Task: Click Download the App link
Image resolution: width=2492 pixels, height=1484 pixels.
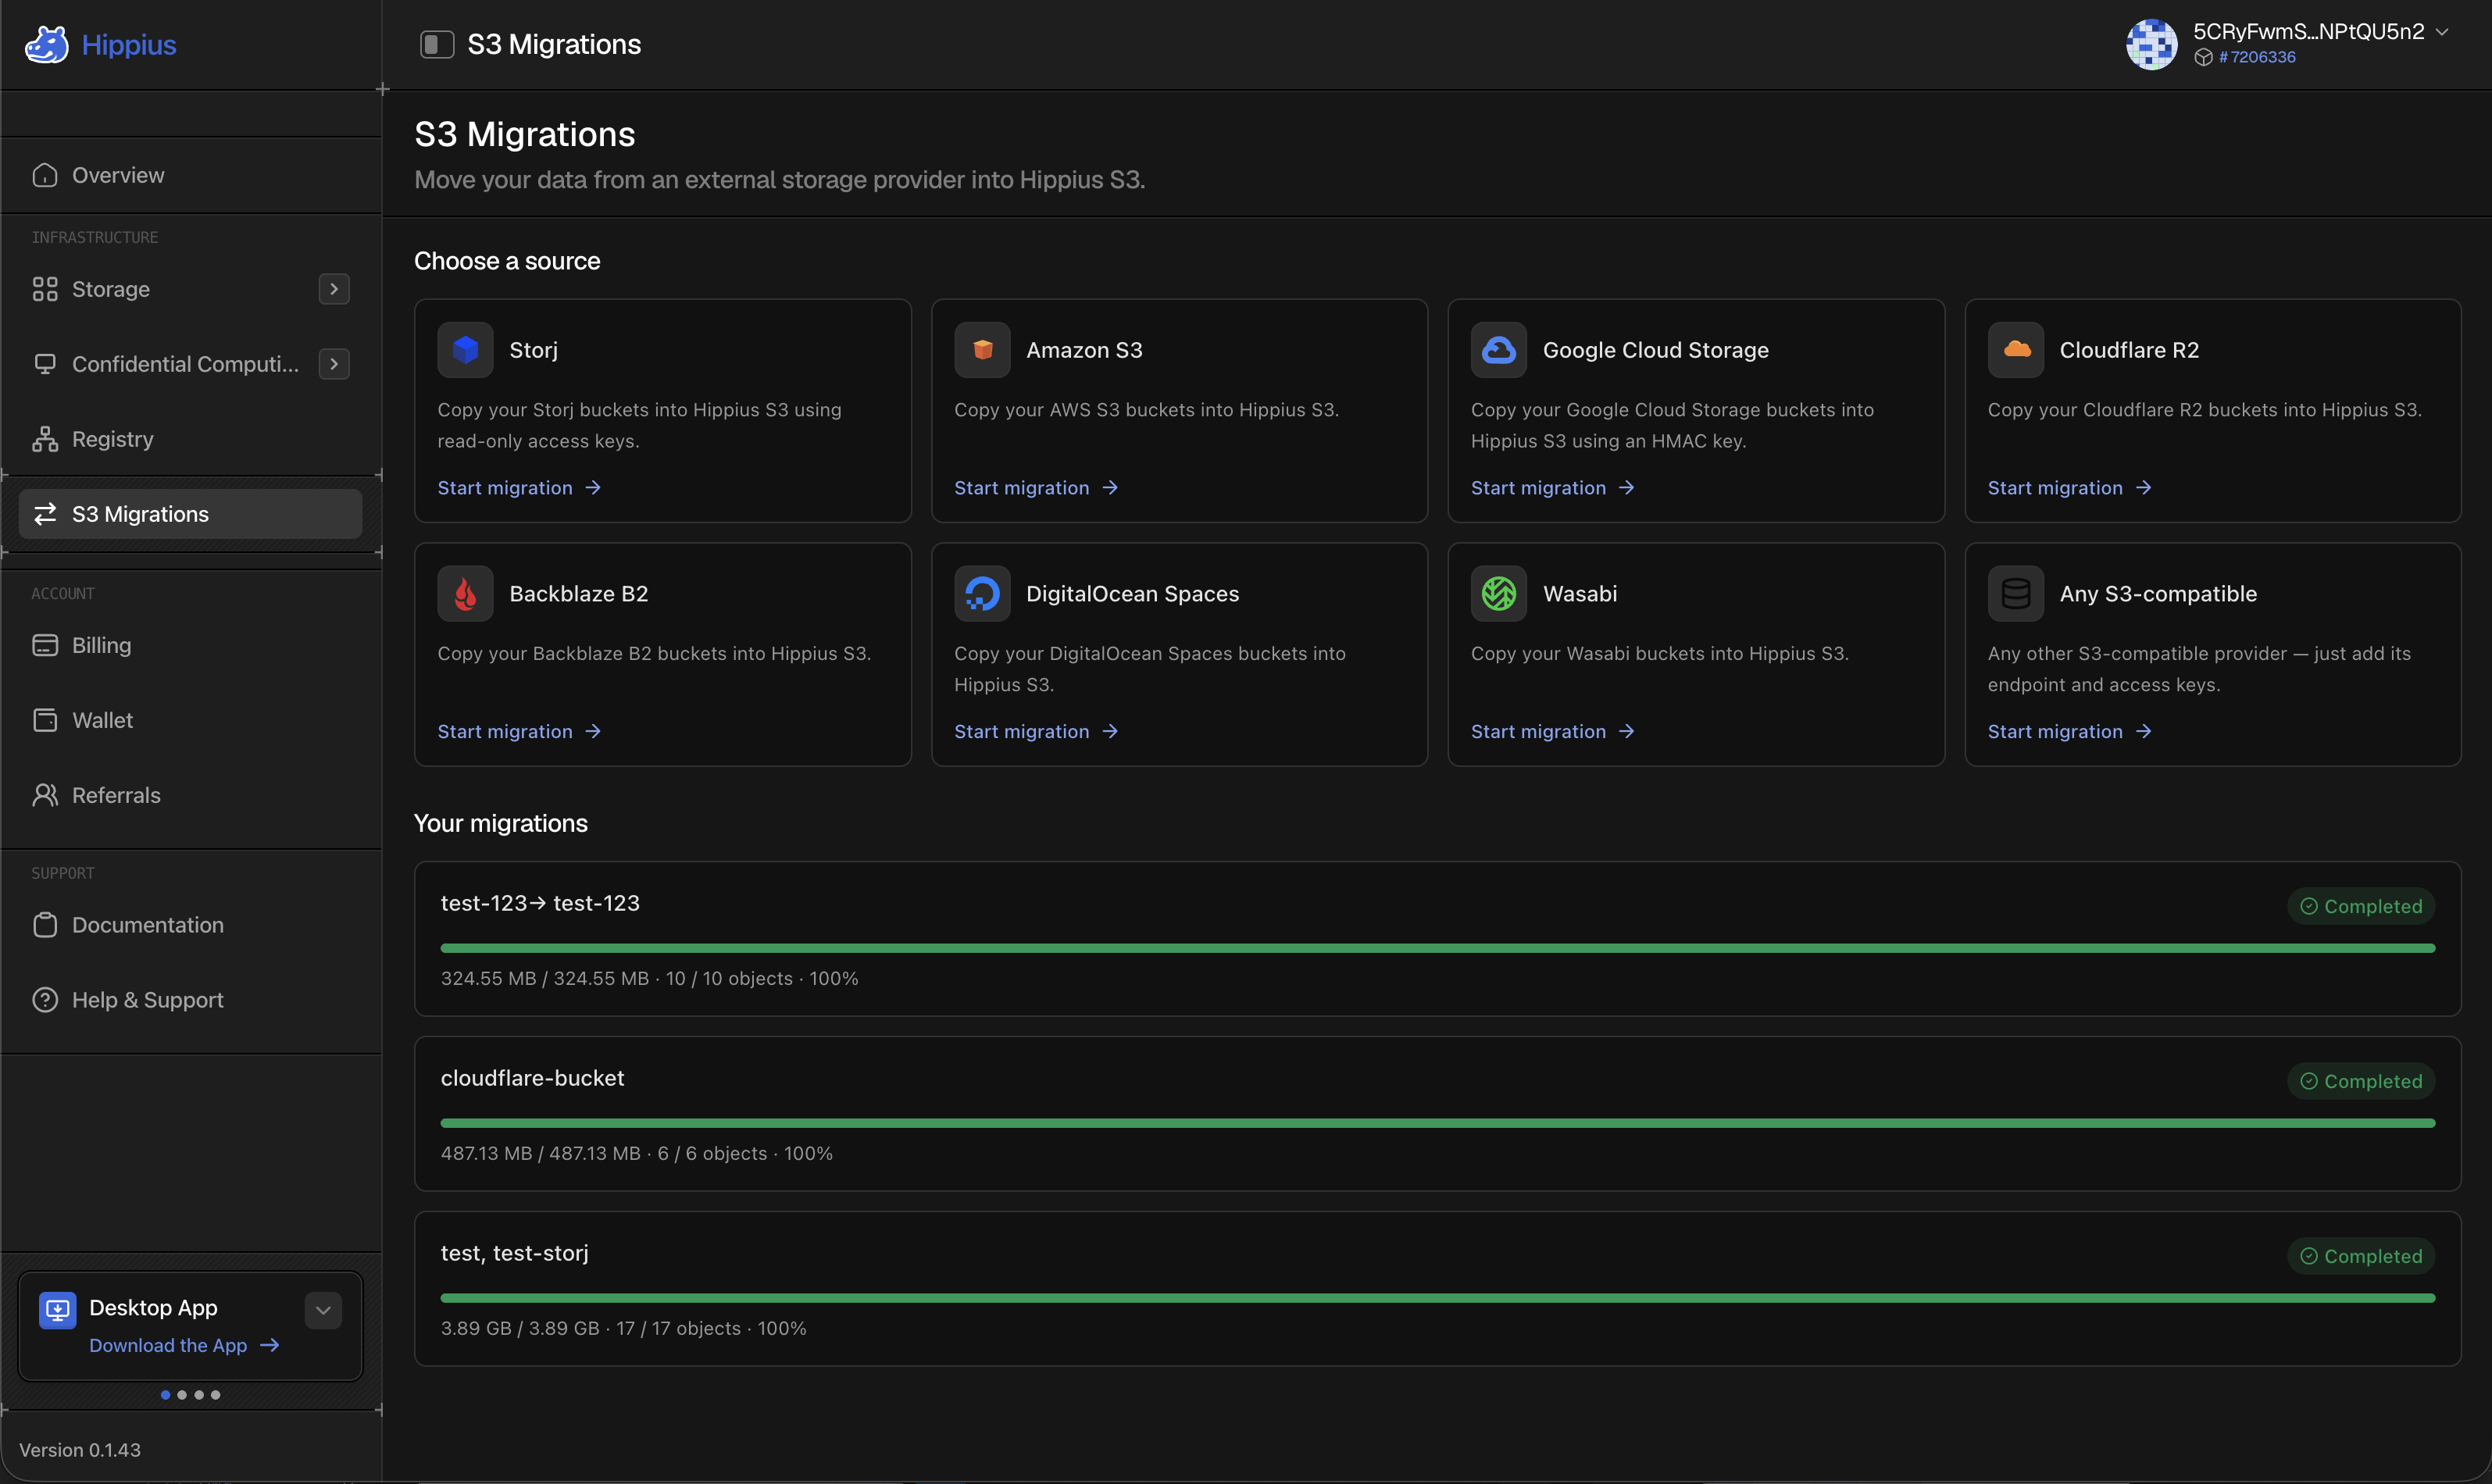Action: 184,1345
